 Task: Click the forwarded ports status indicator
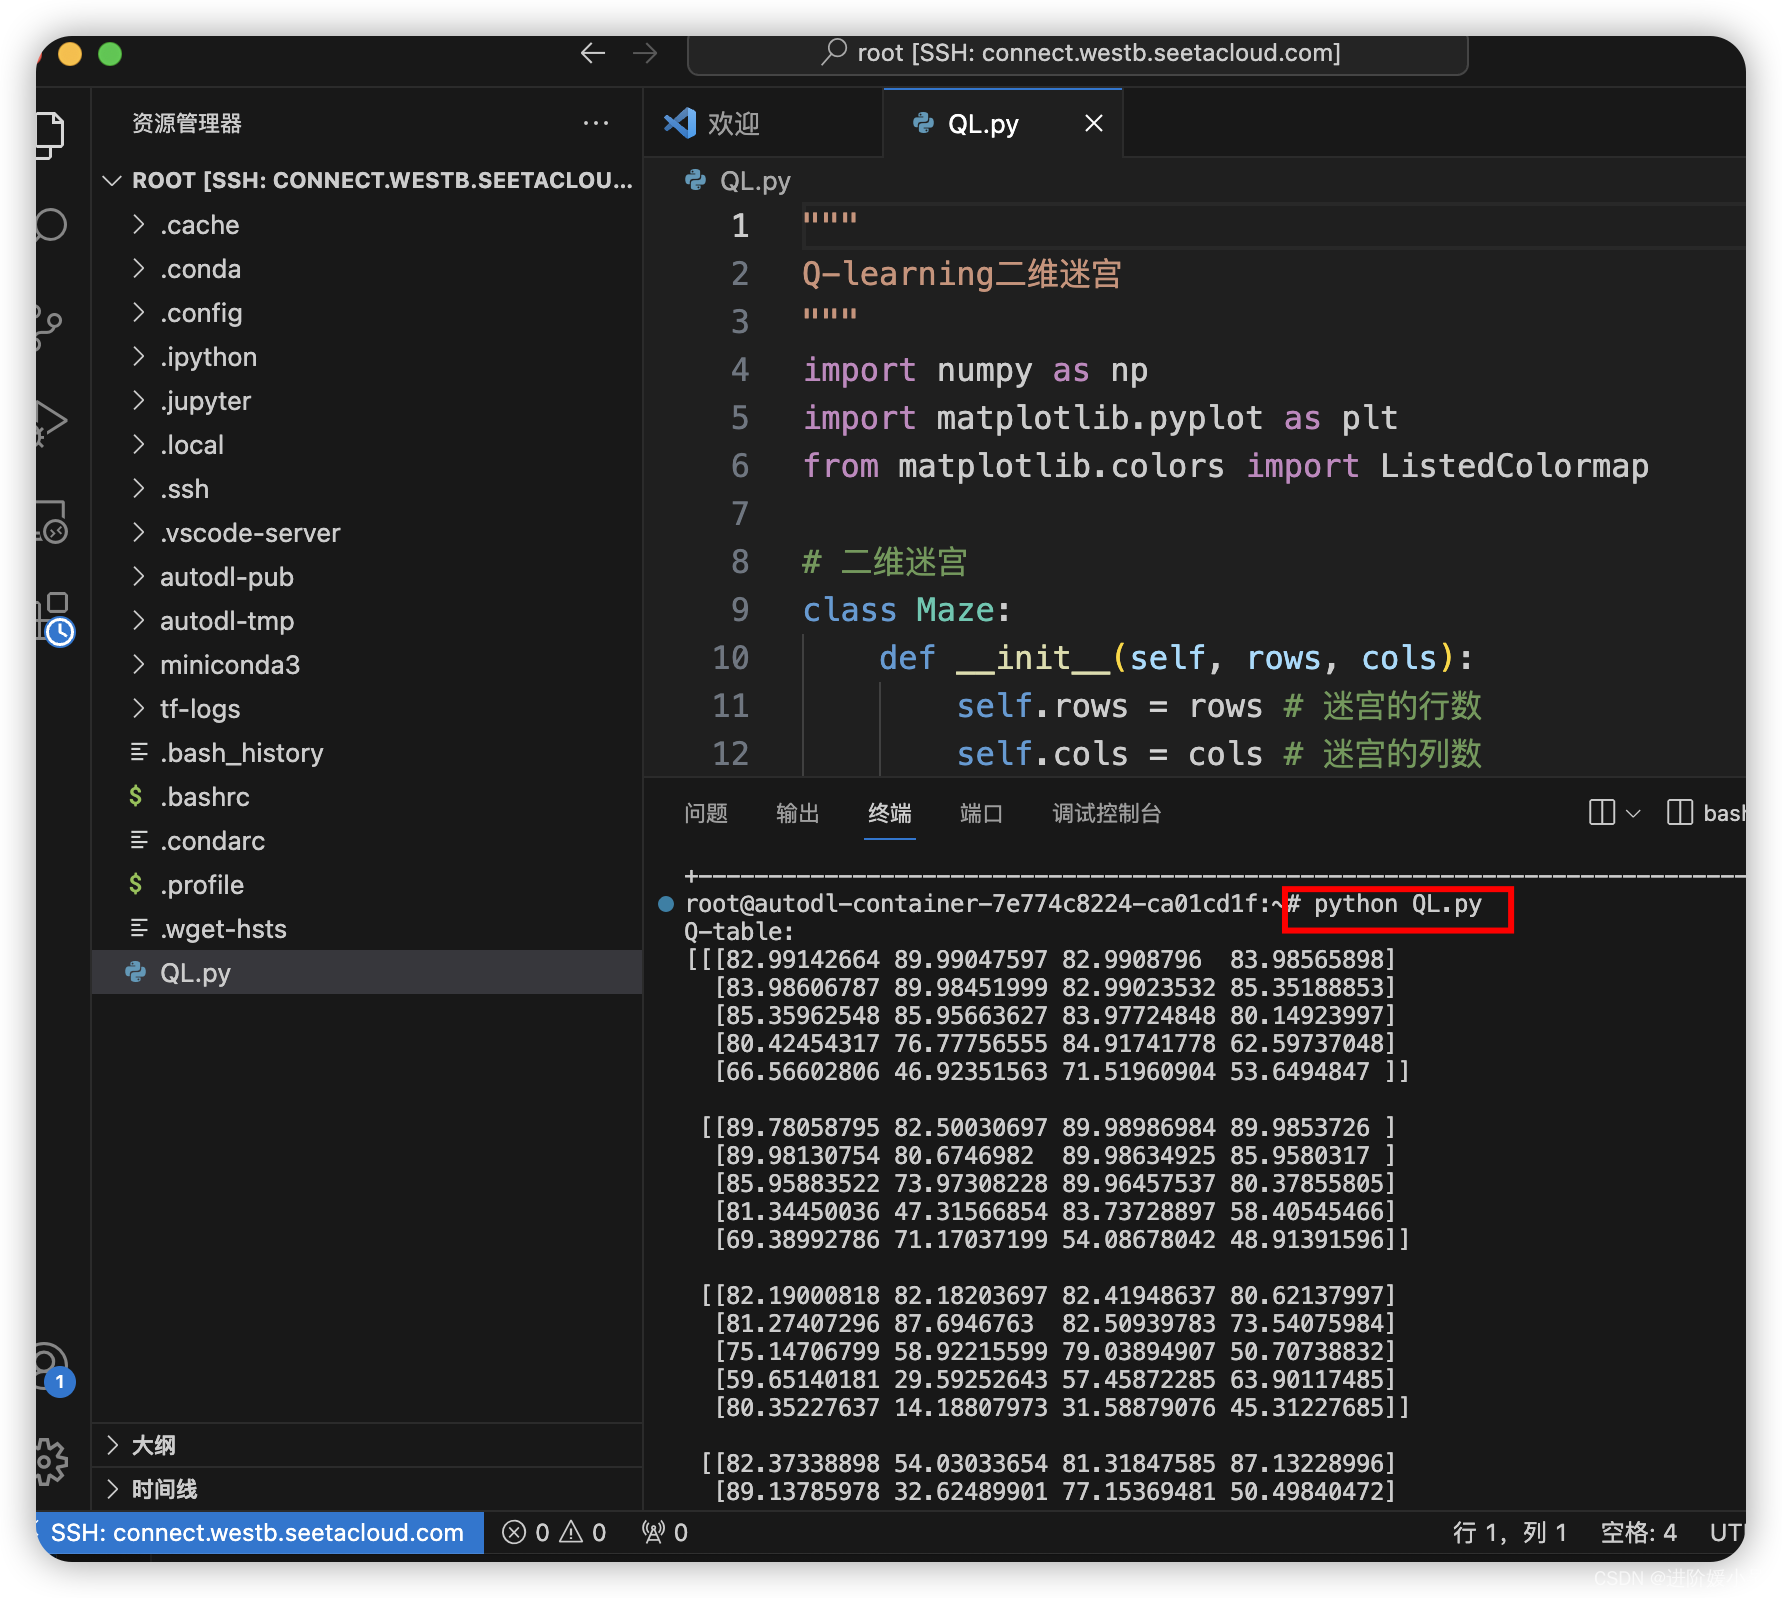pyautogui.click(x=665, y=1532)
